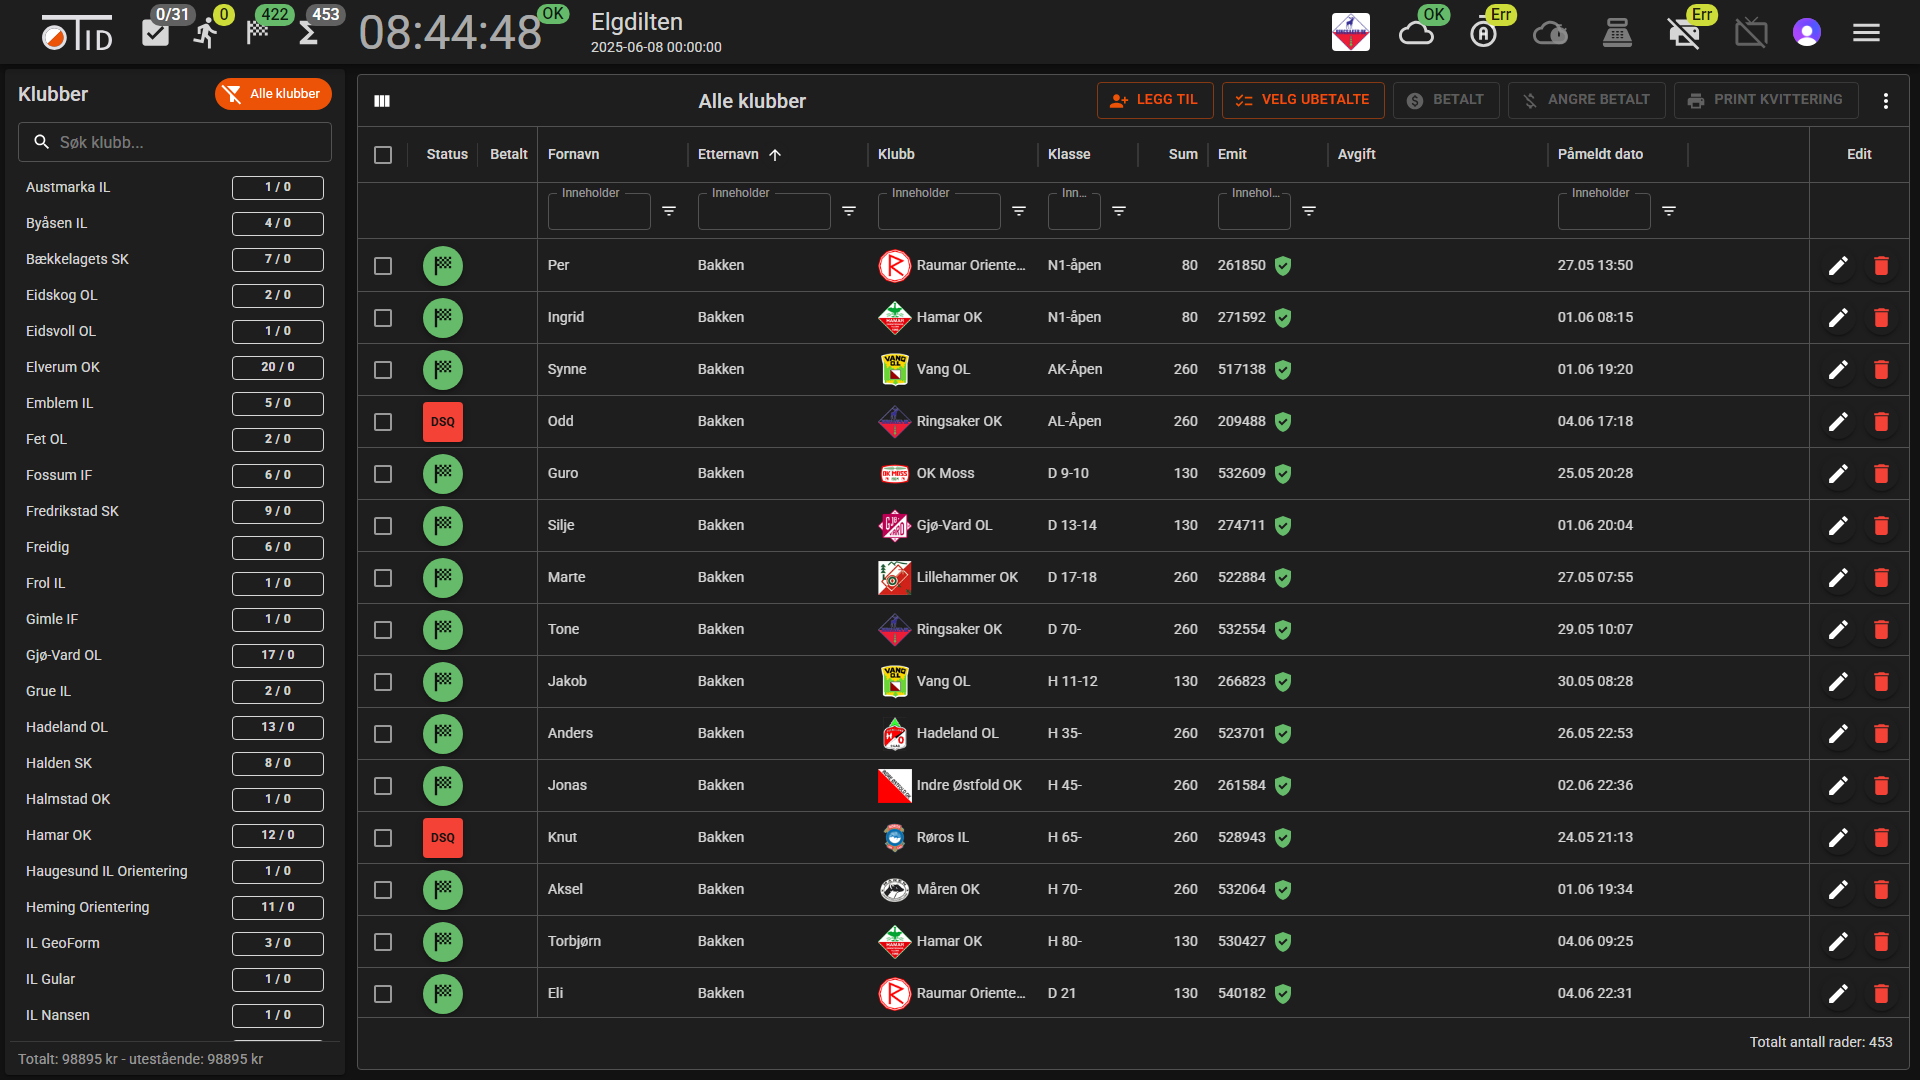
Task: Click the runner icon with 0 badge
Action: tap(205, 33)
